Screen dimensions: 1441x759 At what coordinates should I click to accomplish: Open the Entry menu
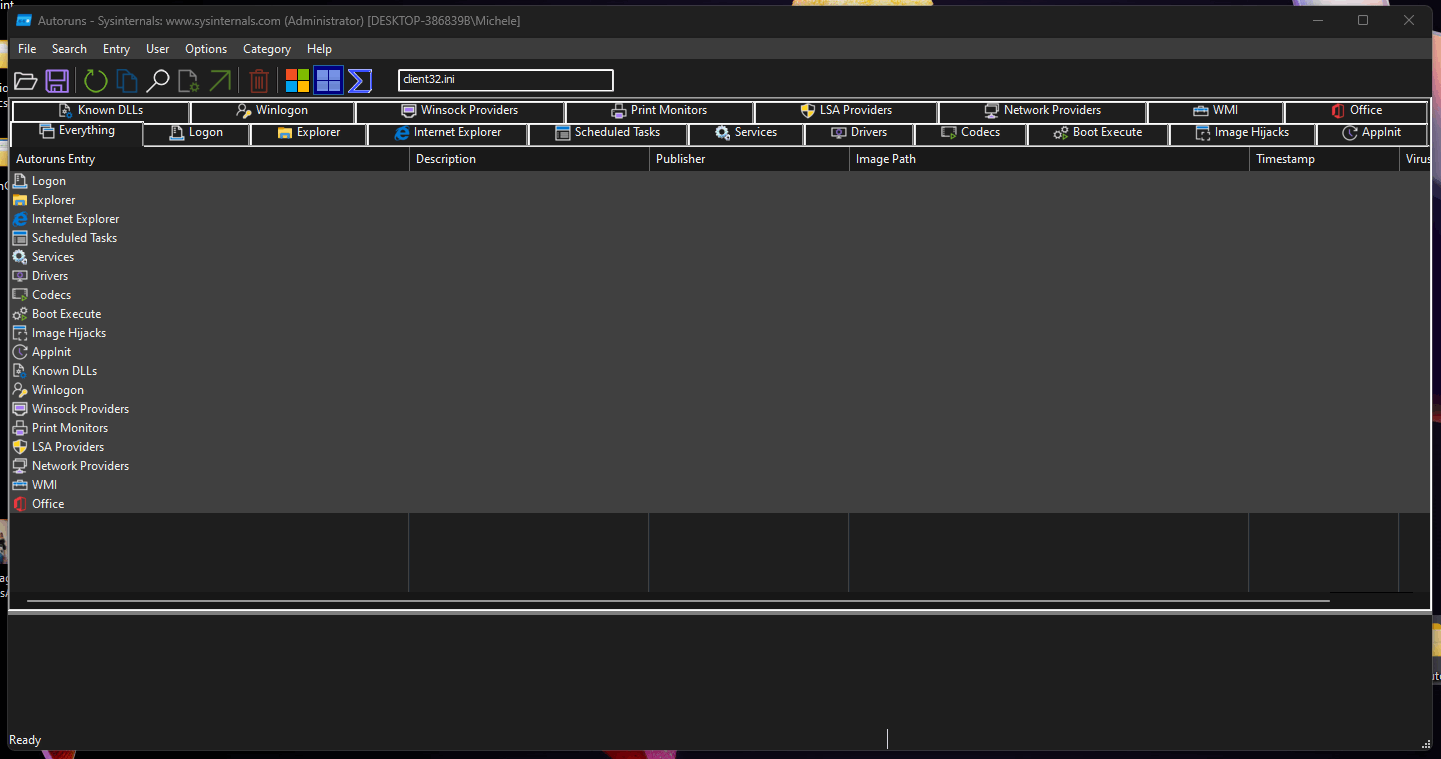[x=116, y=48]
